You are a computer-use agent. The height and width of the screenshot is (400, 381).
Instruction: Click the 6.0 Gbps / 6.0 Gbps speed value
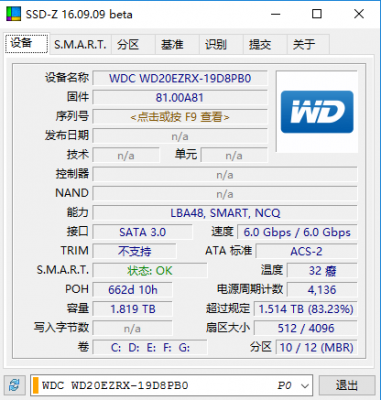point(297,232)
